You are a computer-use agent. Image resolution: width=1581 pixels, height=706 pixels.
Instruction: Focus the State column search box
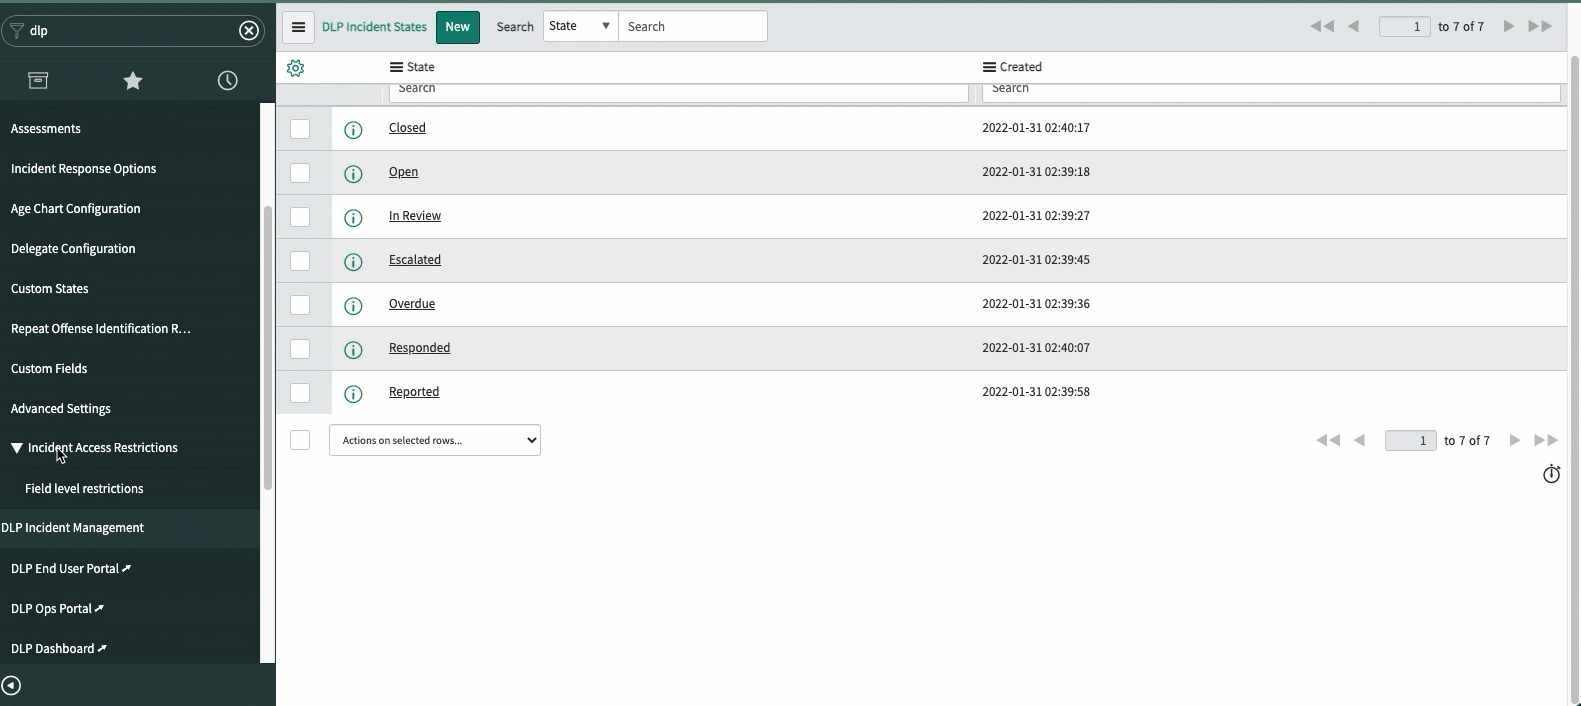tap(679, 91)
